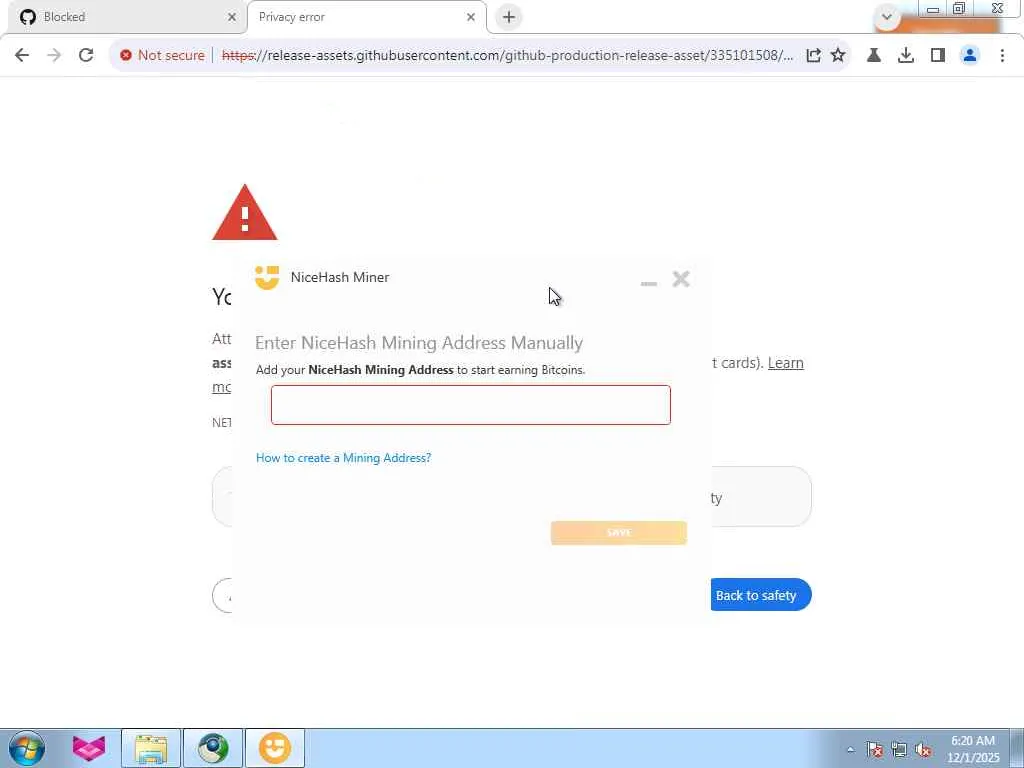1024x768 pixels.
Task: Click the NiceHash Miner taskbar icon
Action: pos(275,748)
